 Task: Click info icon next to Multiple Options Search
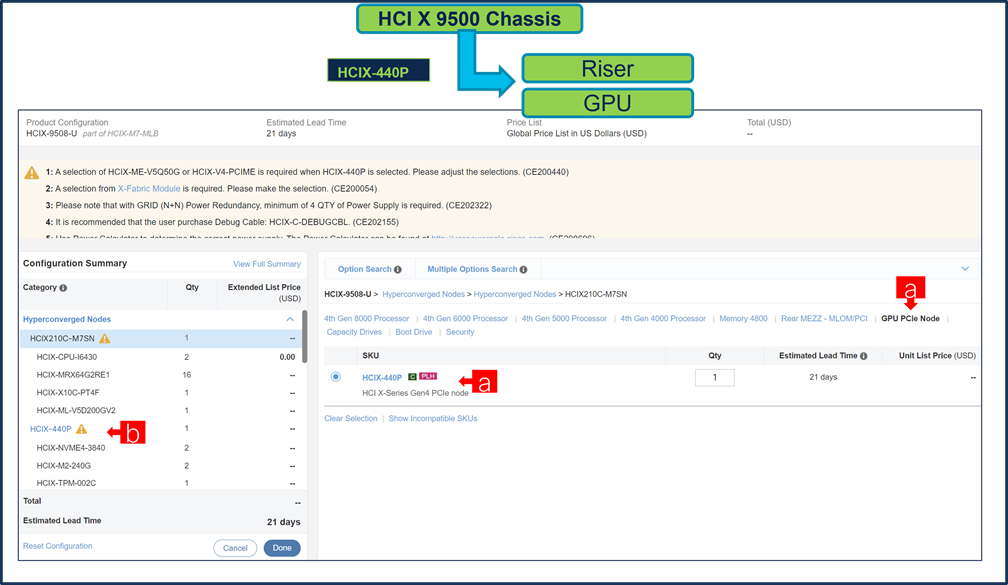click(523, 269)
